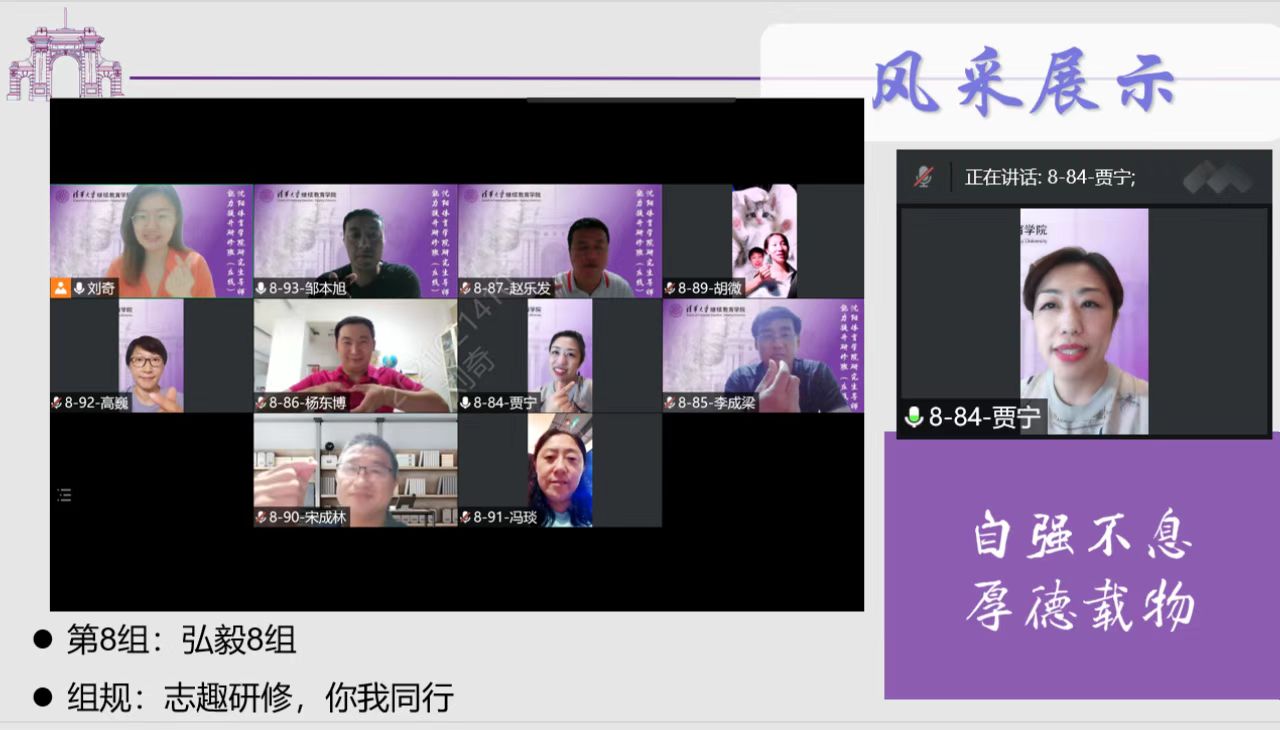The height and width of the screenshot is (730, 1280).
Task: Click the microphone icon of 8-93-邹本旭
Action: [x=261, y=289]
